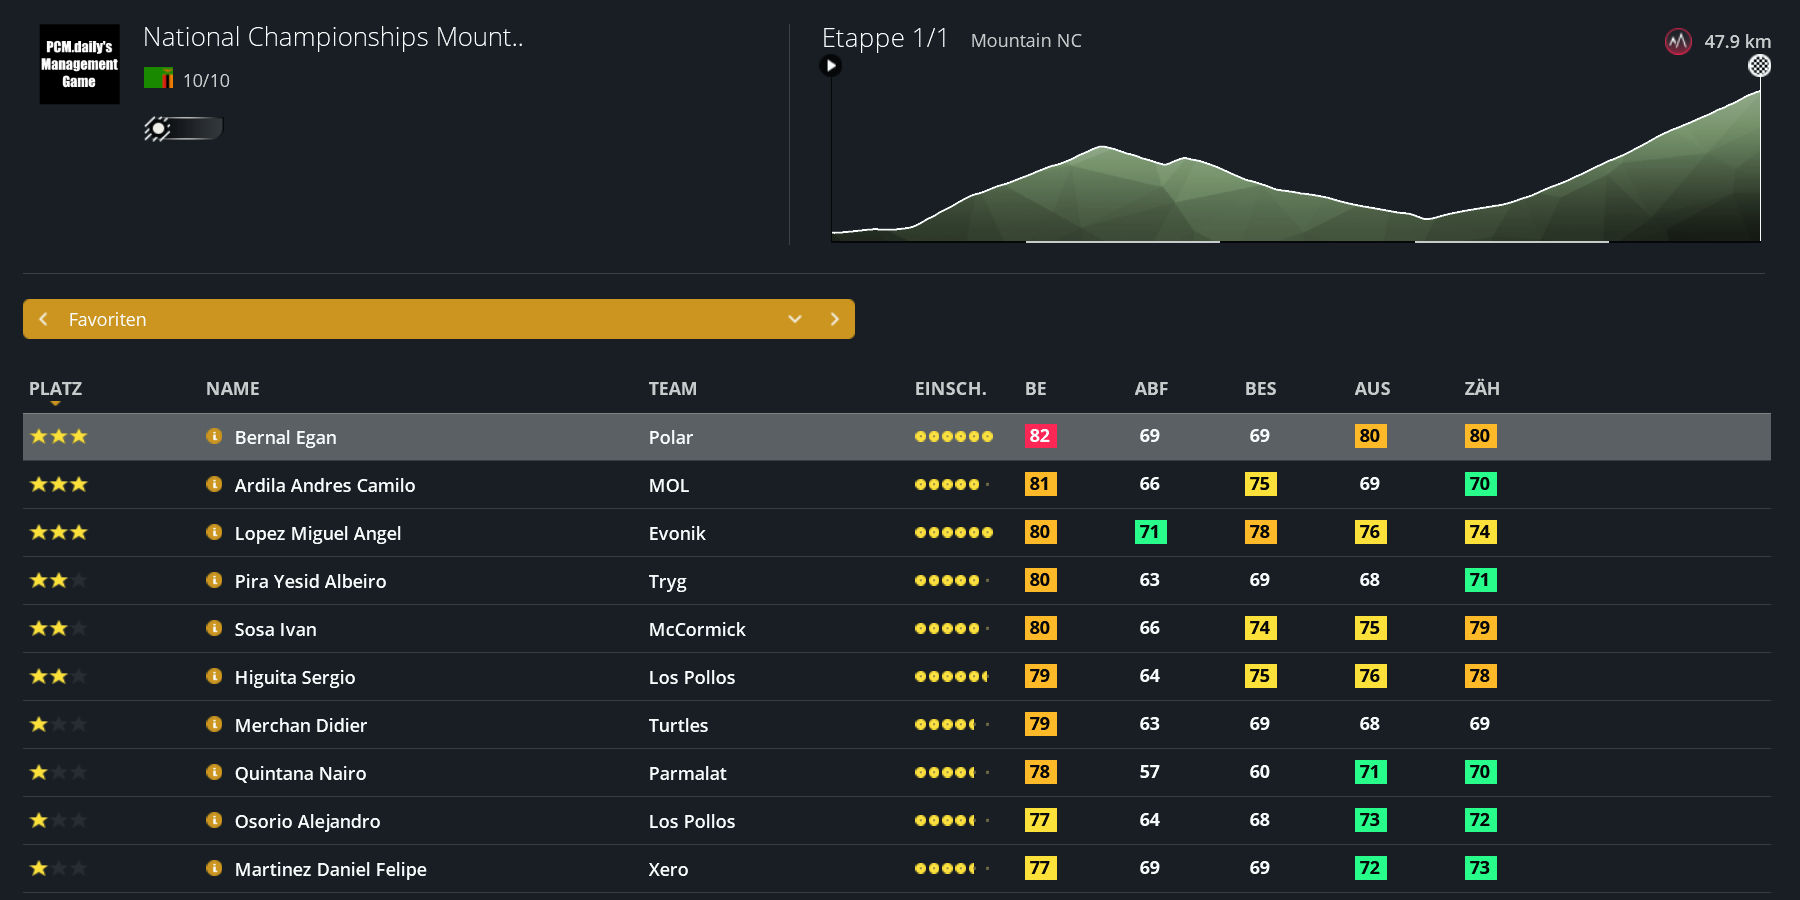Click the Etappe 1/1 title
The image size is (1800, 900).
click(885, 38)
